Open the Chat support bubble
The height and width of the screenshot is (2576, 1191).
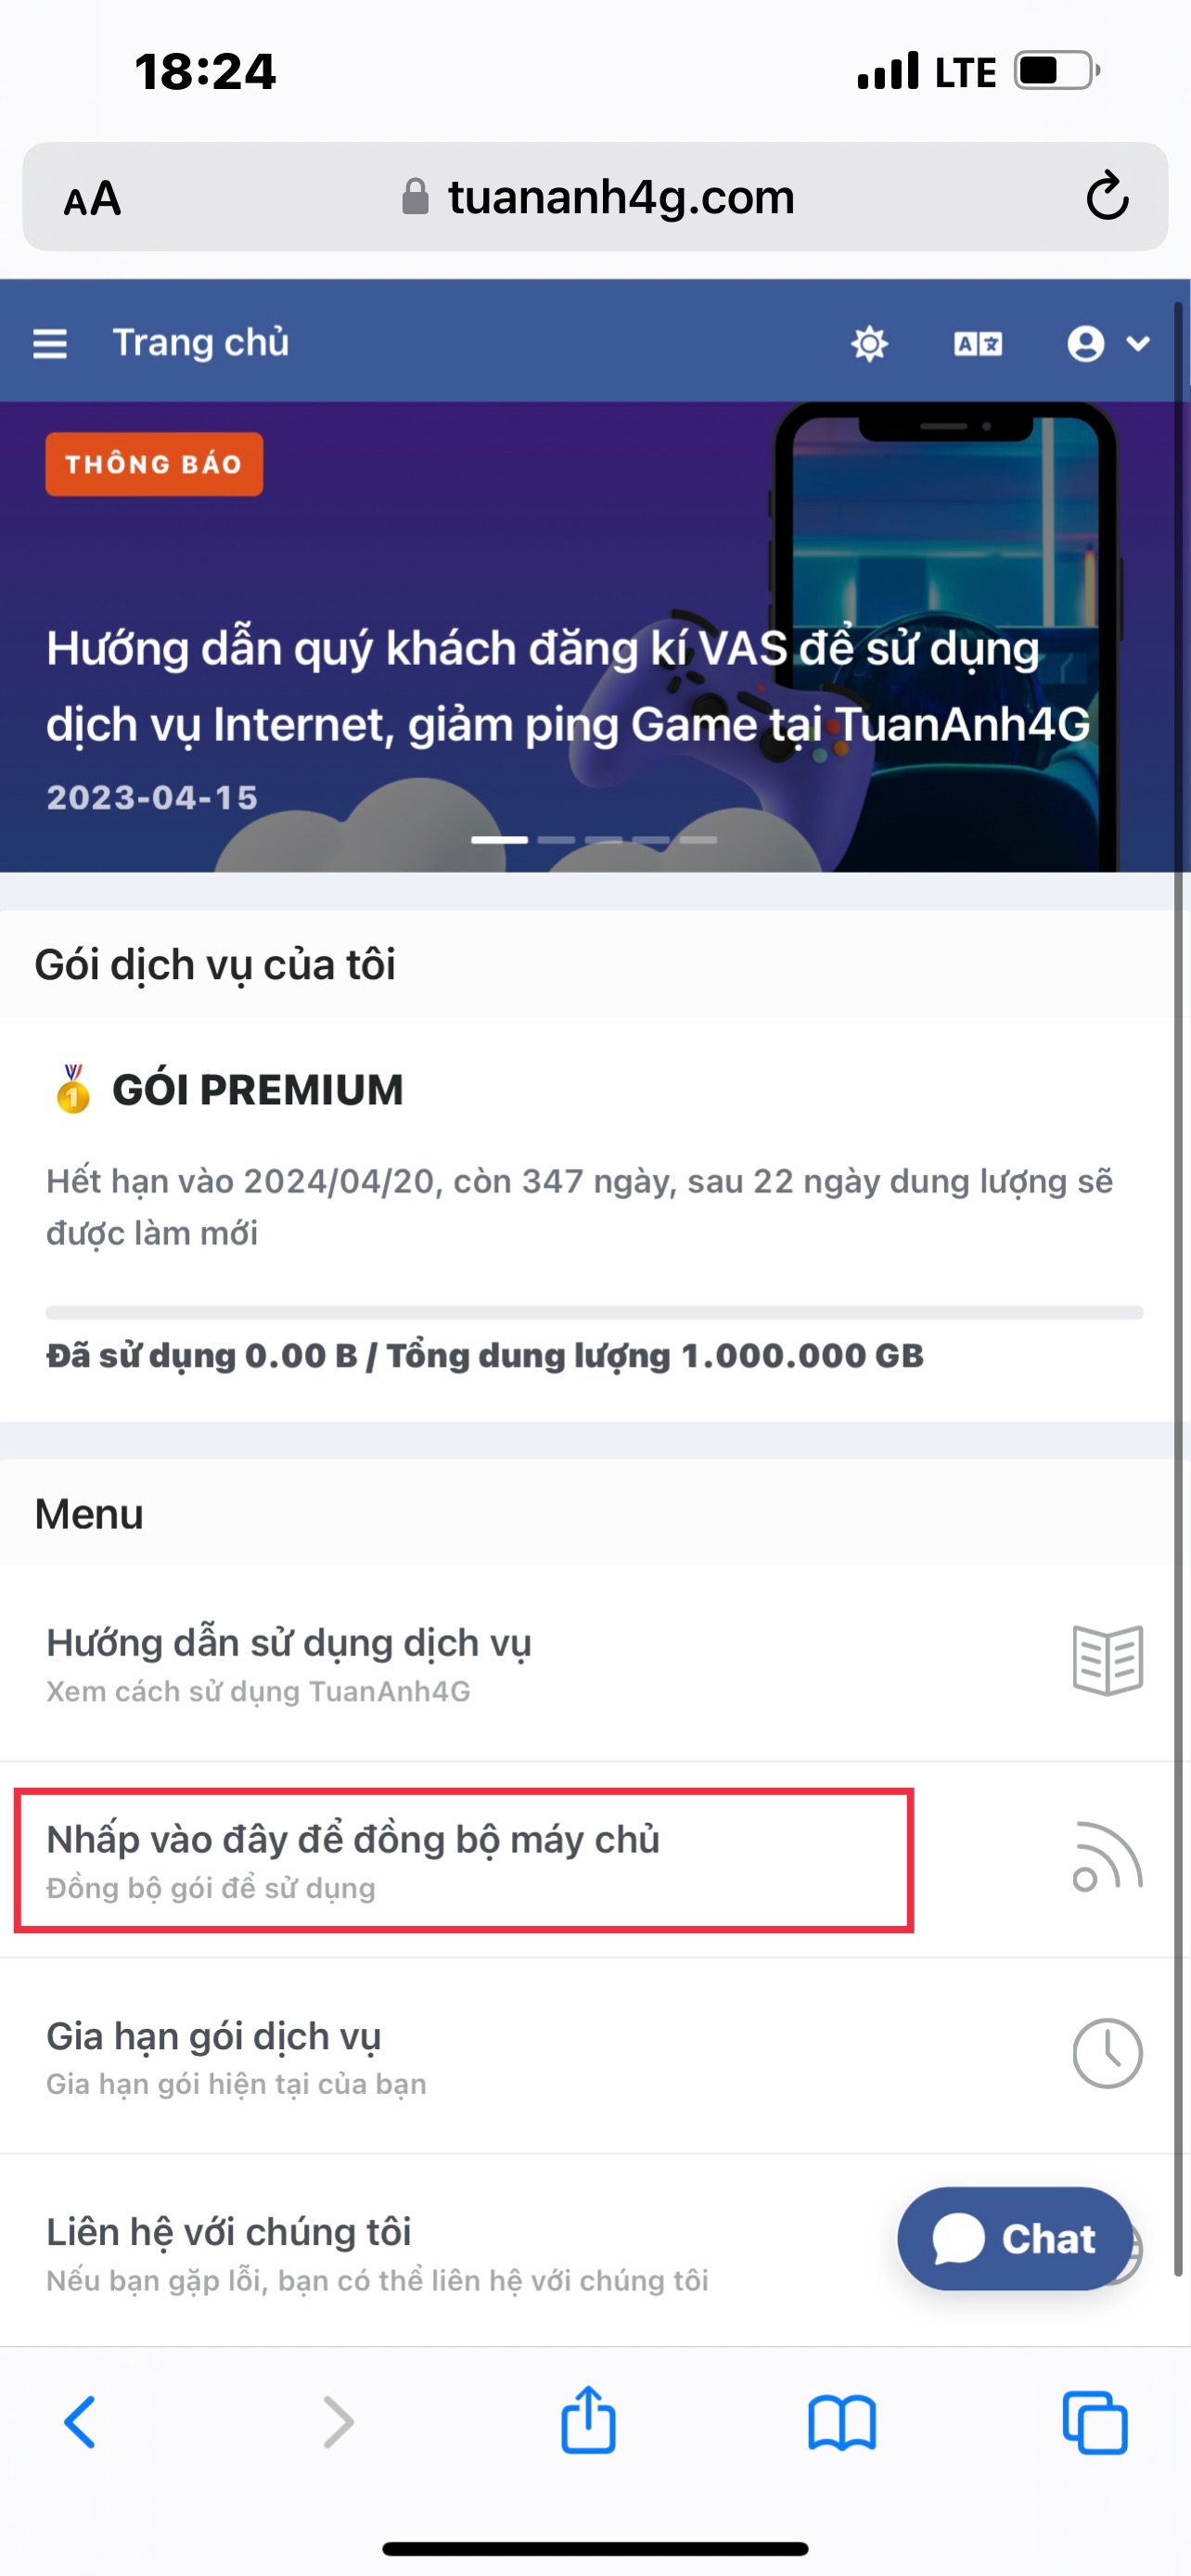1015,2238
